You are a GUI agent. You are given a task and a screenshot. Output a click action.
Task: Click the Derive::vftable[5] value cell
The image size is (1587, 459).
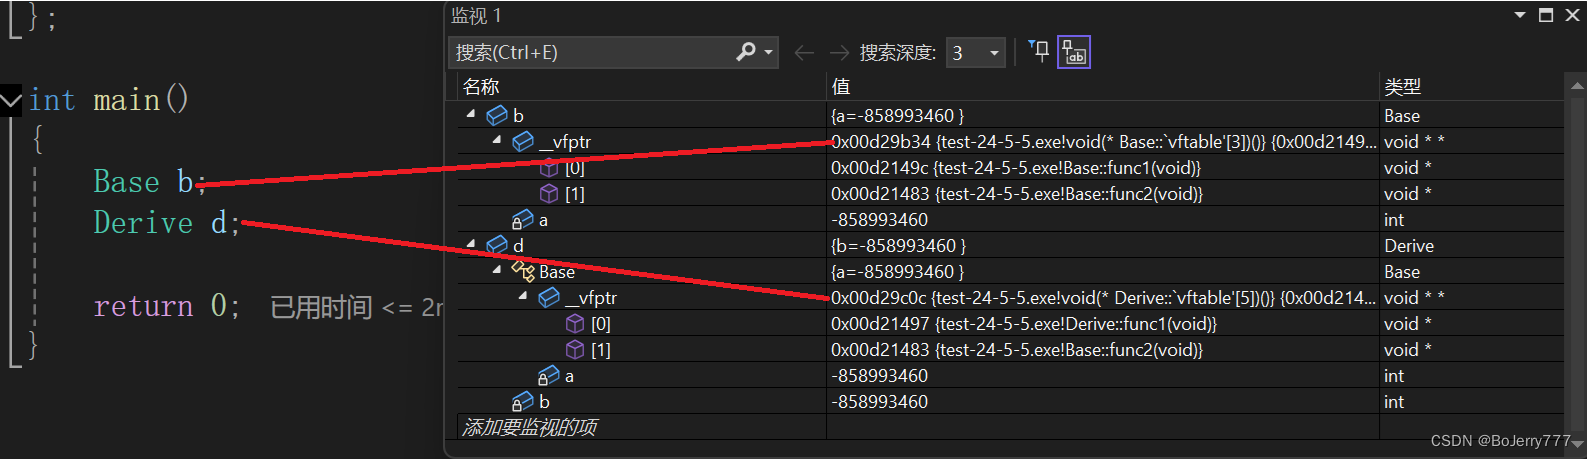[1103, 298]
